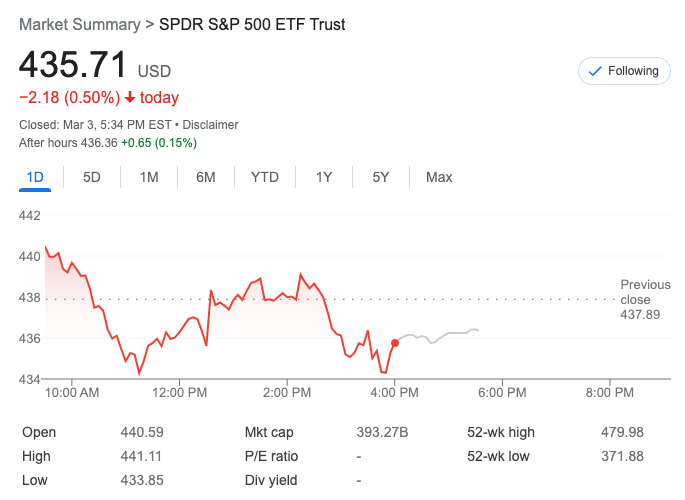Click the After hours 436.36 price text
Viewport: 685px width, 500px height.
[x=68, y=143]
